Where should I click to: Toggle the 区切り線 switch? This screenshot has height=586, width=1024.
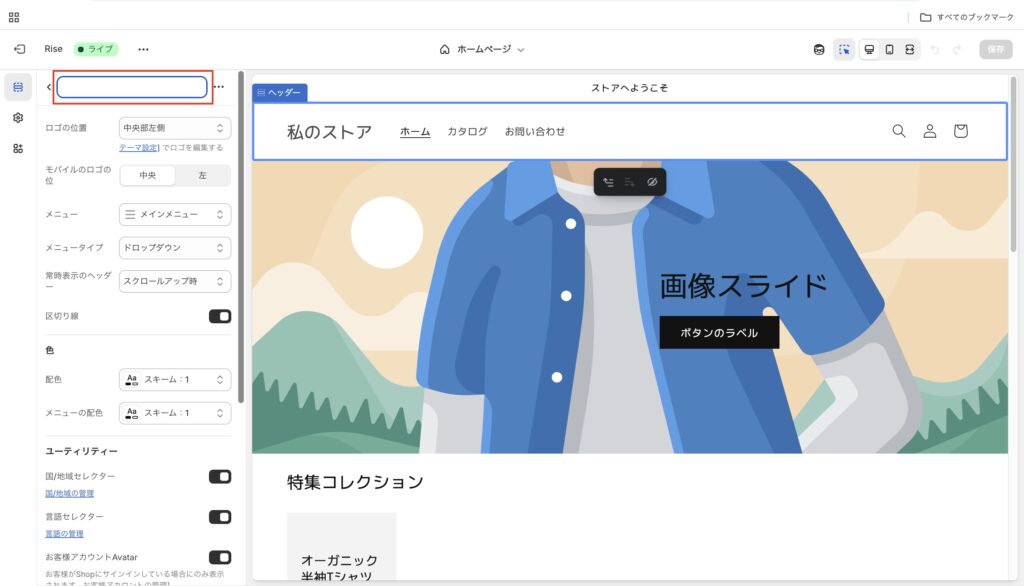point(219,316)
